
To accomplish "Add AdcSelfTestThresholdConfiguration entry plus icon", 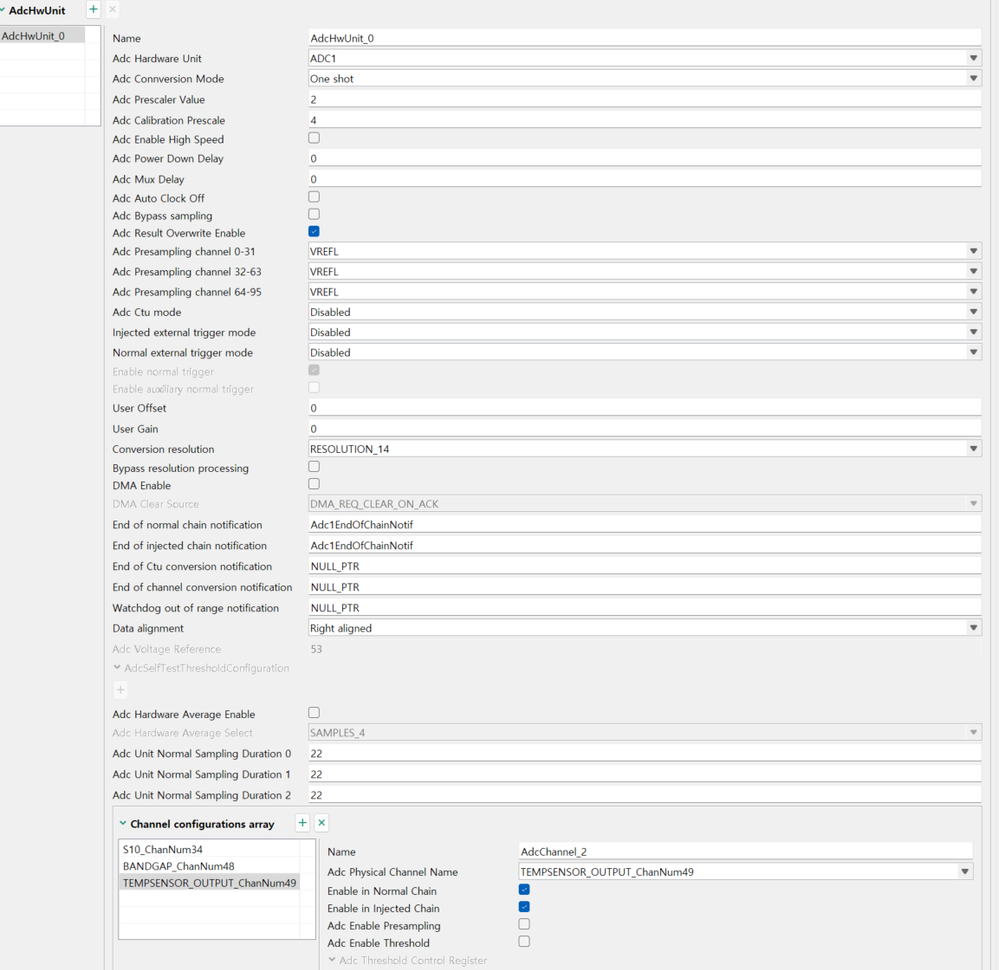I will [120, 690].
